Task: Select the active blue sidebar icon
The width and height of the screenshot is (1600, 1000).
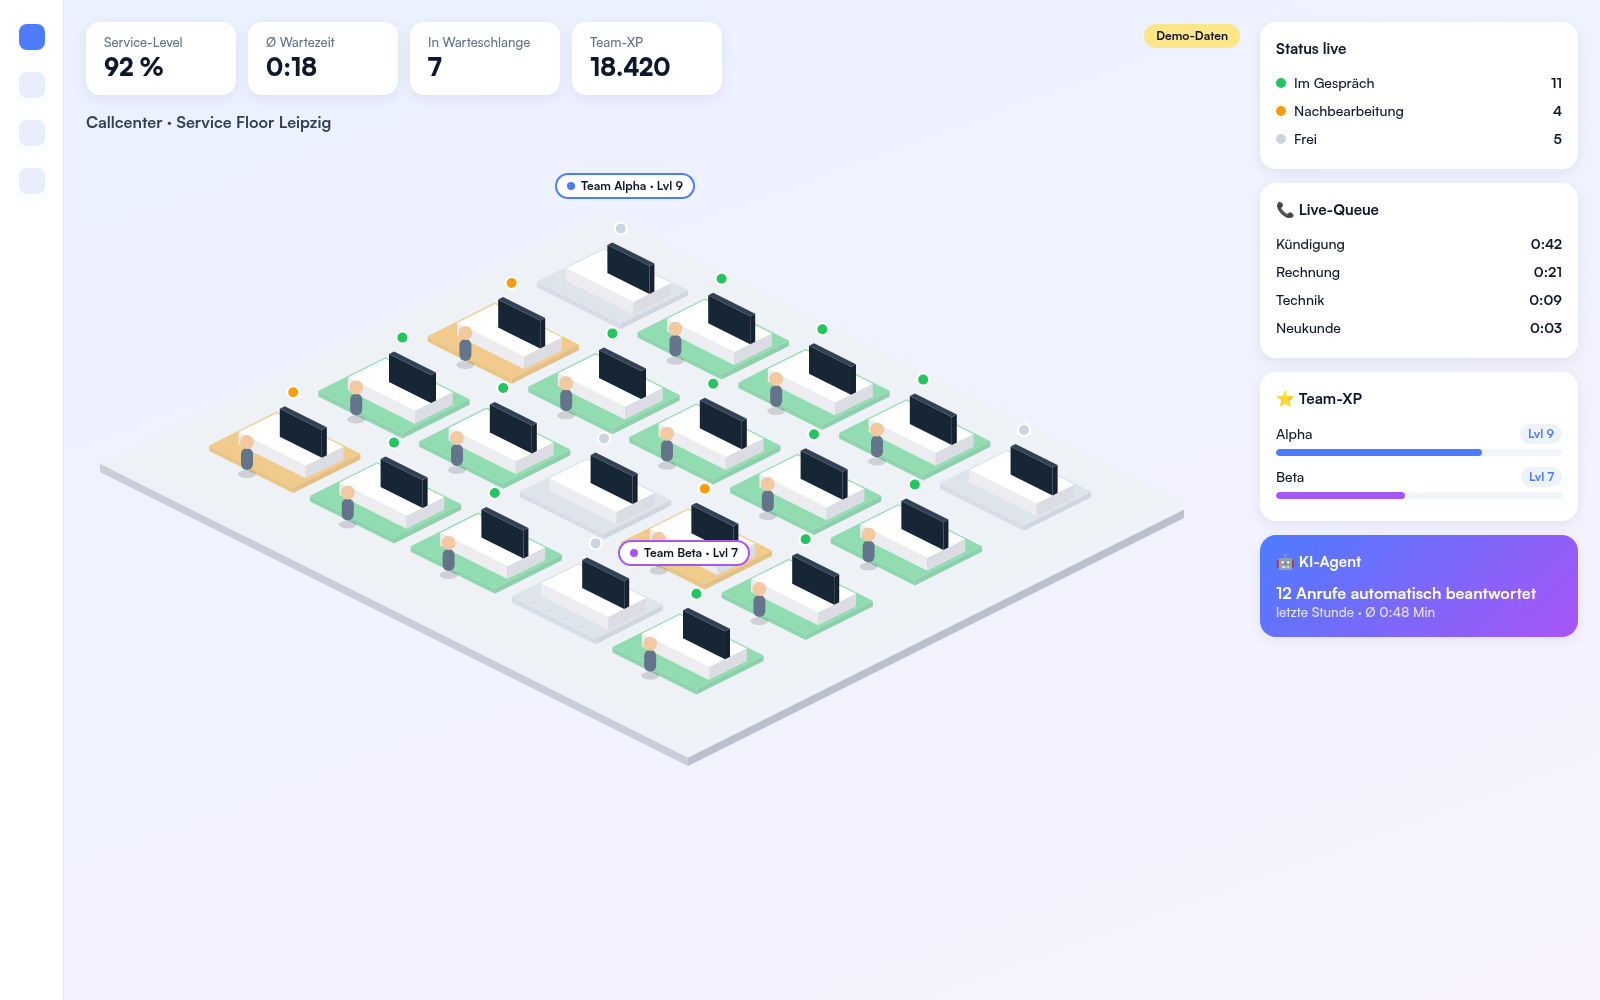Action: (32, 37)
